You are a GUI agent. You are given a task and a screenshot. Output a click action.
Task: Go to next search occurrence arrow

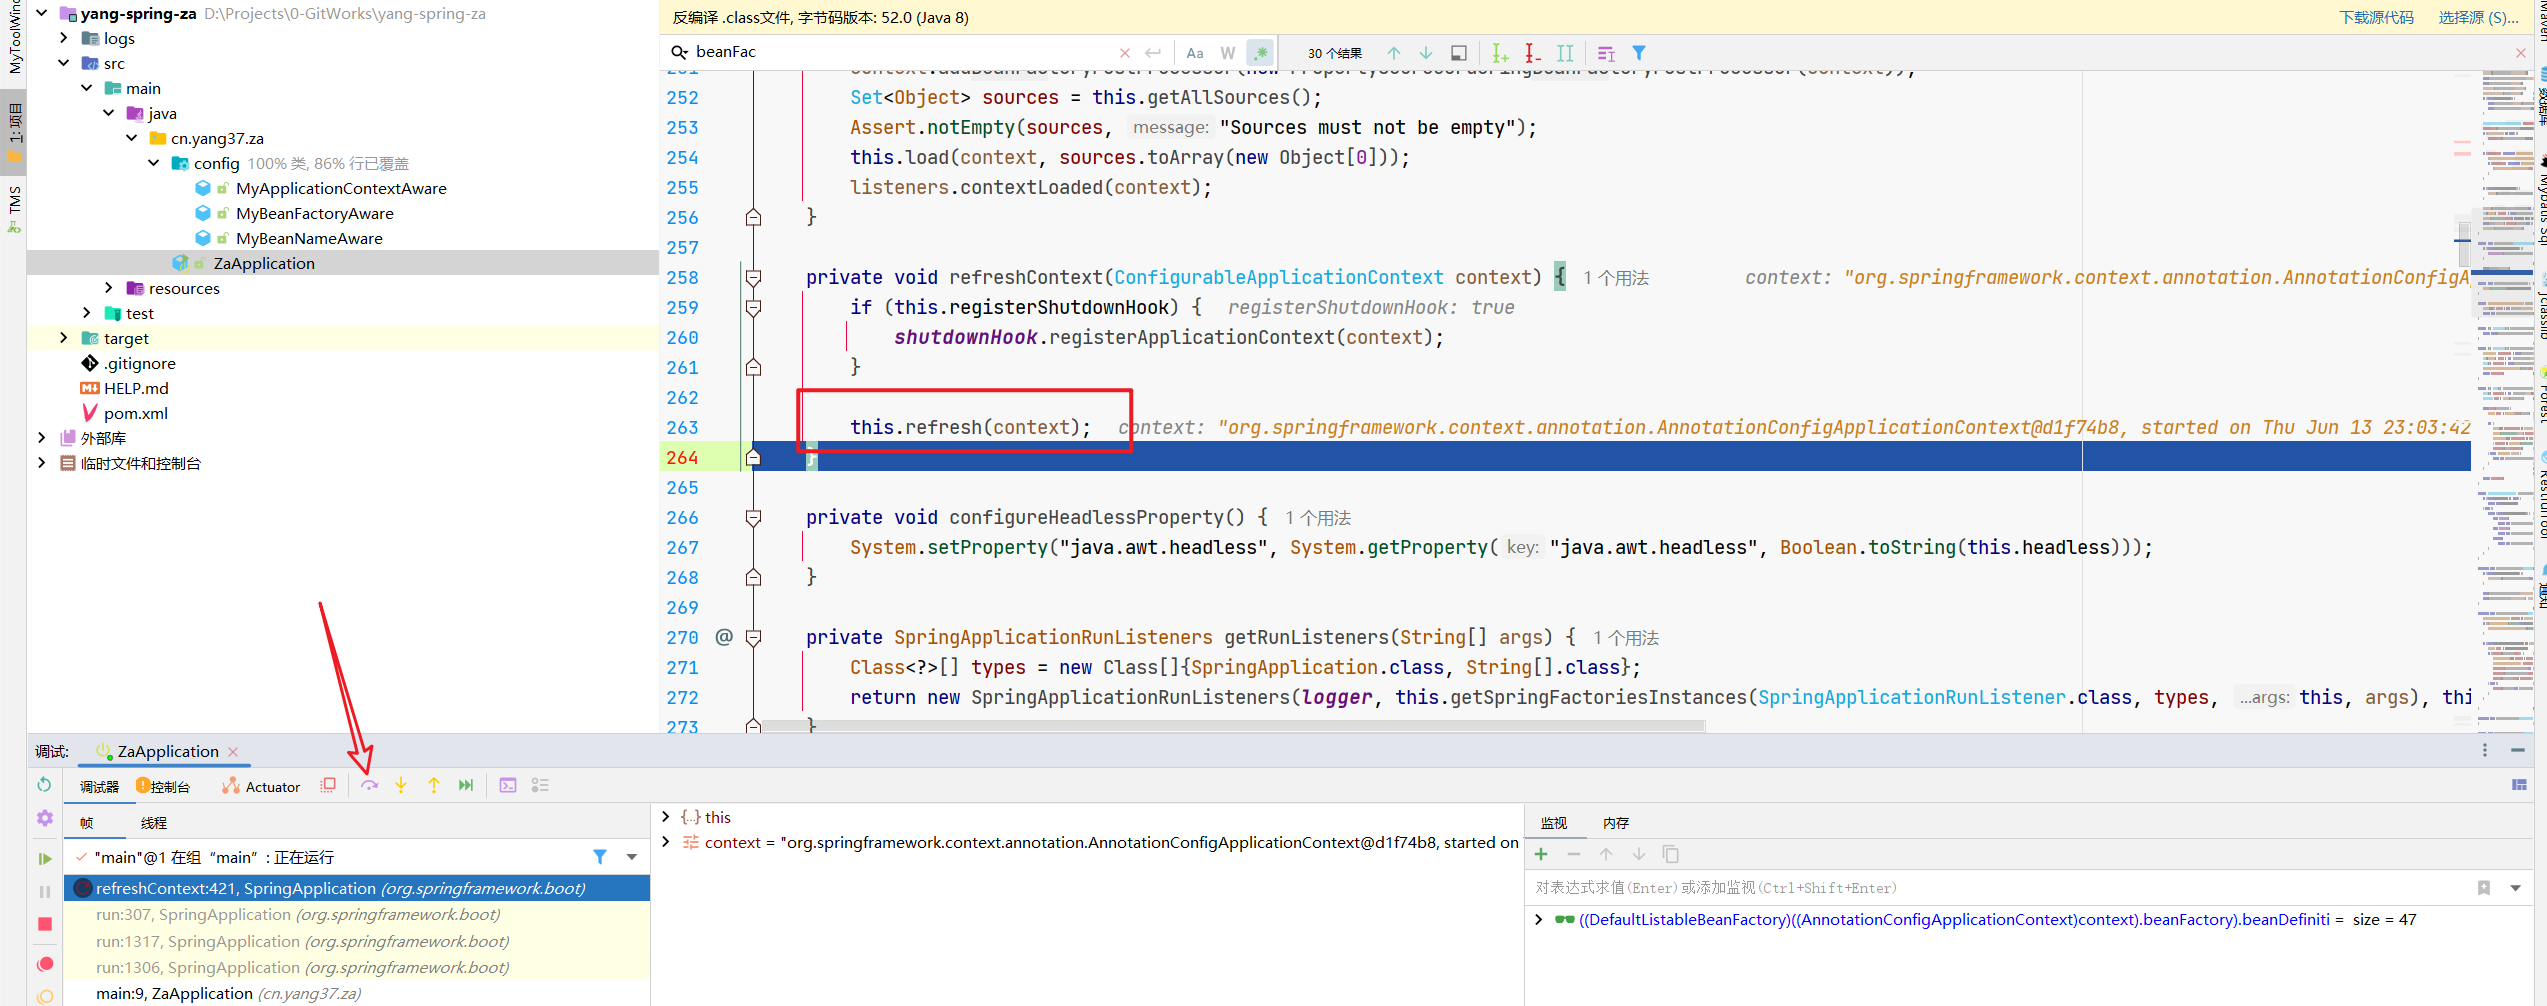[x=1426, y=53]
